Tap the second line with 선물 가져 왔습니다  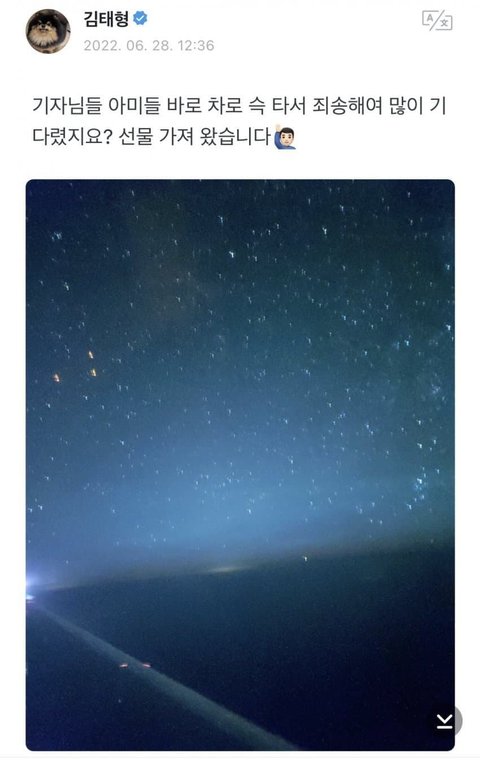(164, 137)
